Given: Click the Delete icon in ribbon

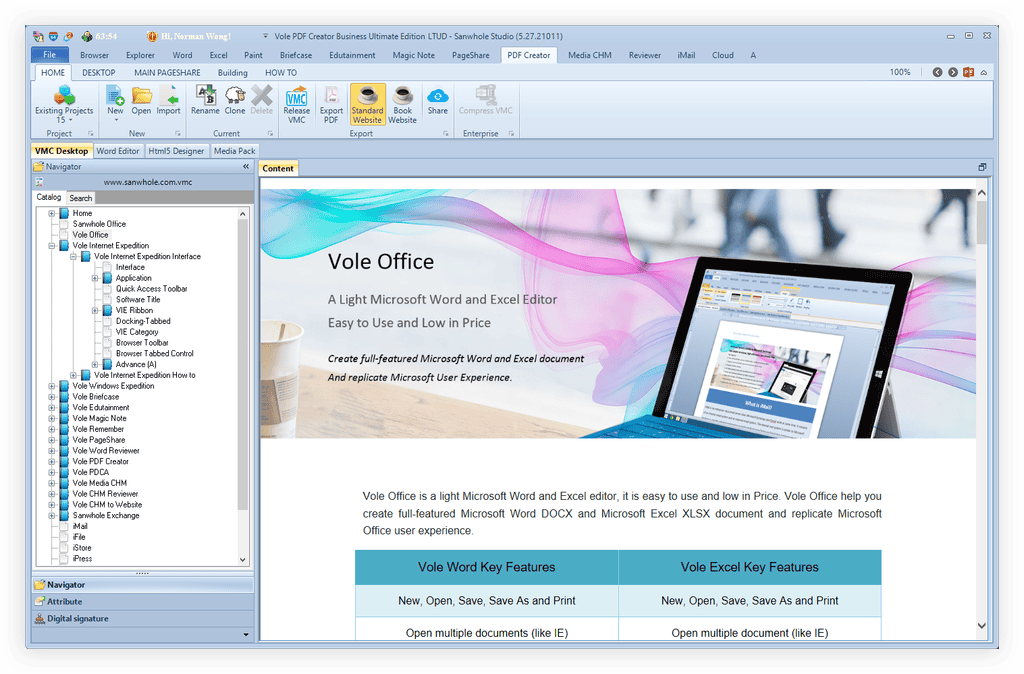Looking at the screenshot, I should point(262,95).
